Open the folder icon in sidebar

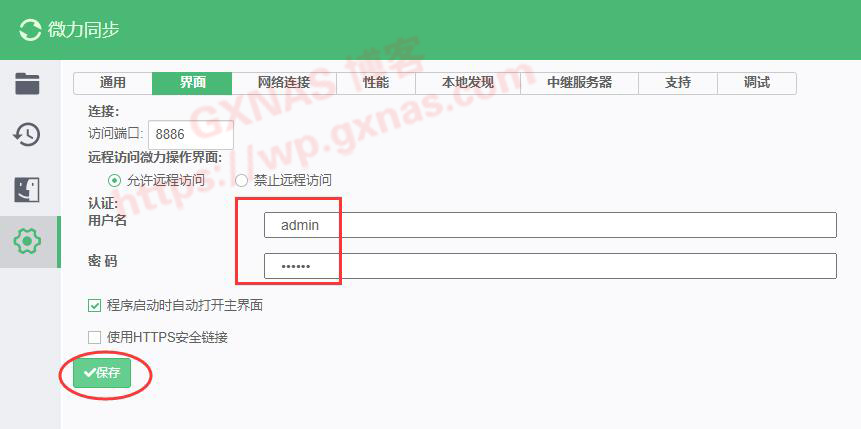(x=27, y=83)
